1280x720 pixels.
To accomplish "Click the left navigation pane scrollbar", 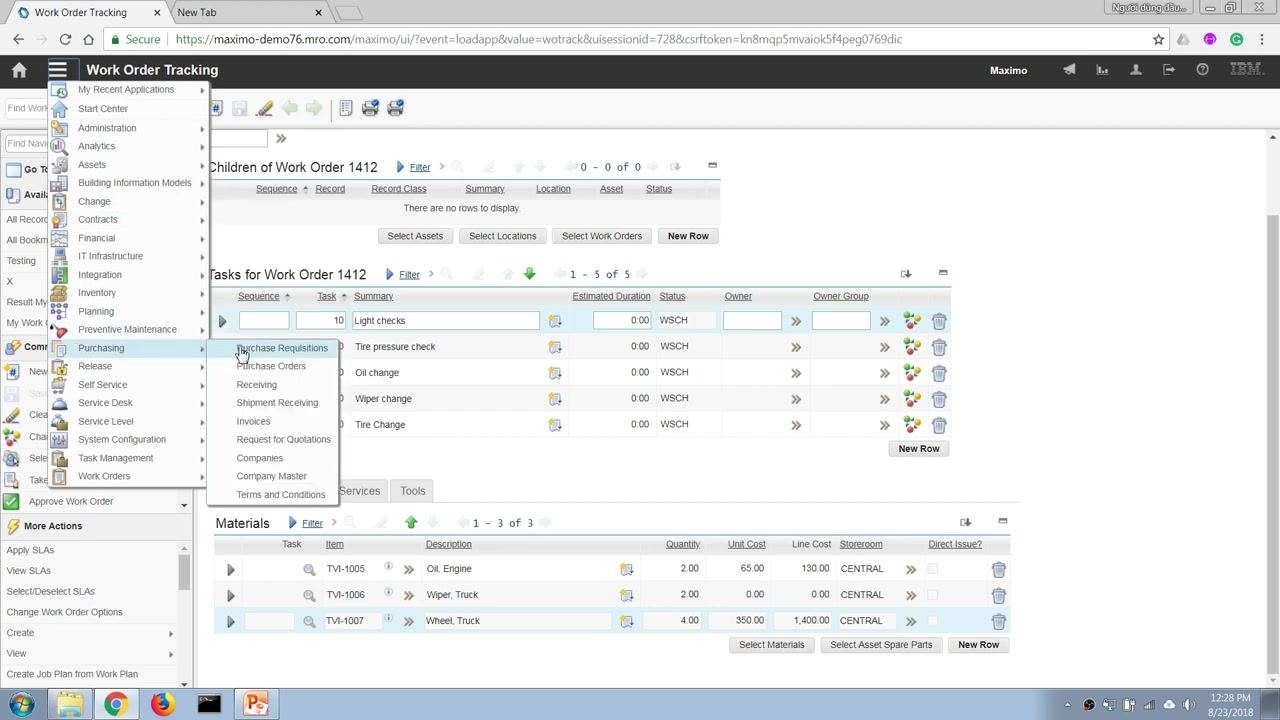I will pyautogui.click(x=184, y=572).
